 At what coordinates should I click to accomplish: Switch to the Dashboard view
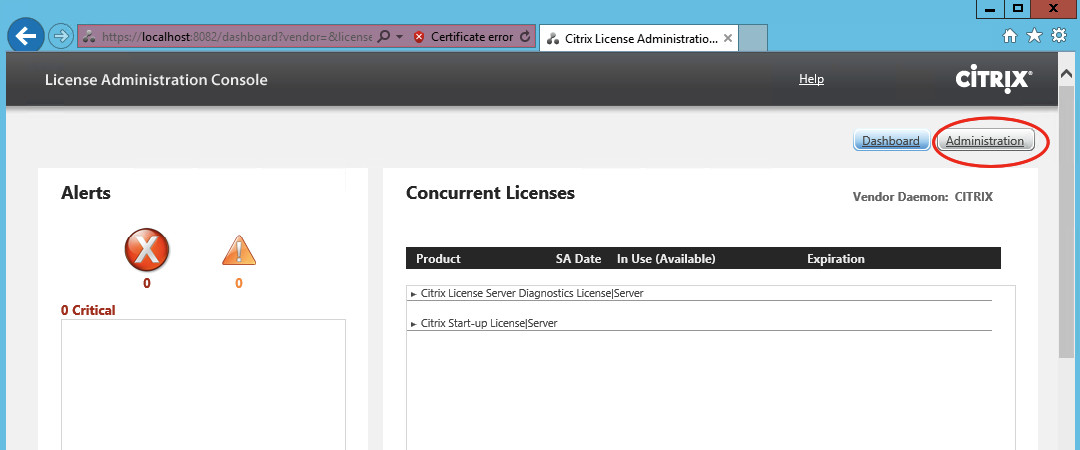[891, 141]
